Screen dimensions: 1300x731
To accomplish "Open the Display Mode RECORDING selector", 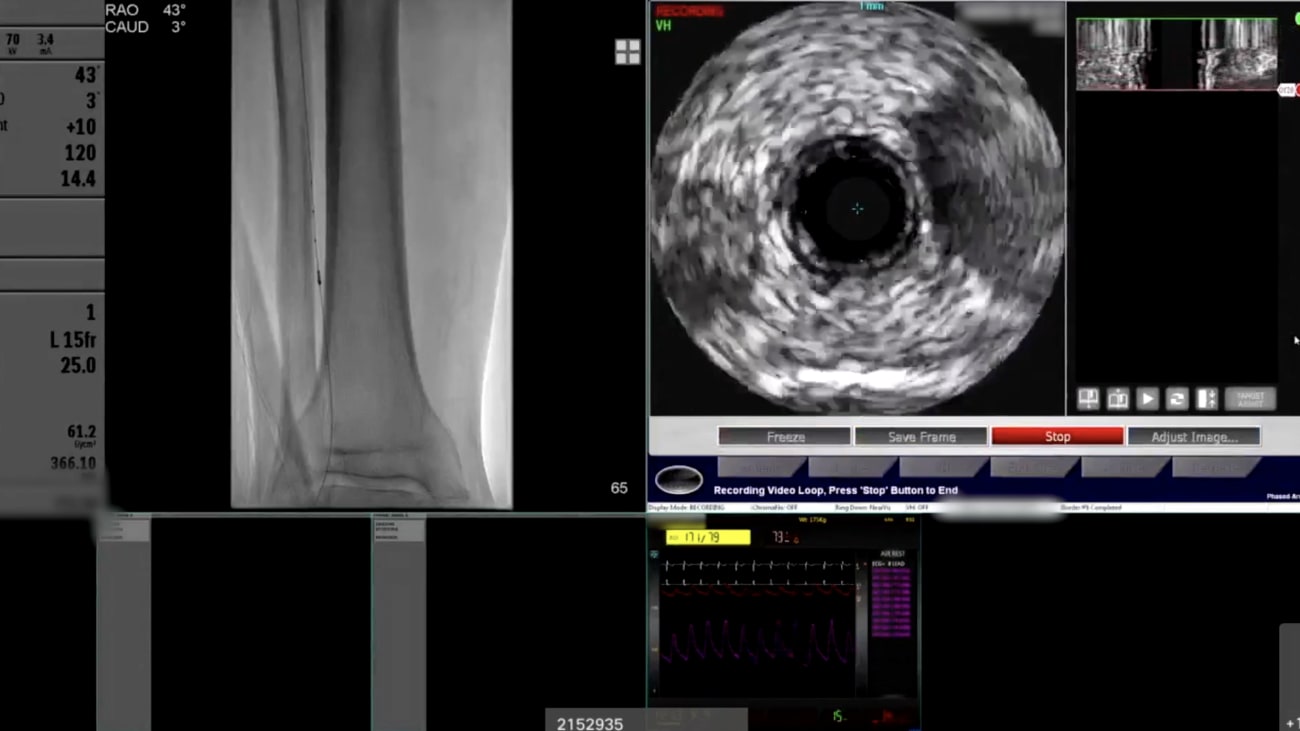I will pyautogui.click(x=685, y=507).
